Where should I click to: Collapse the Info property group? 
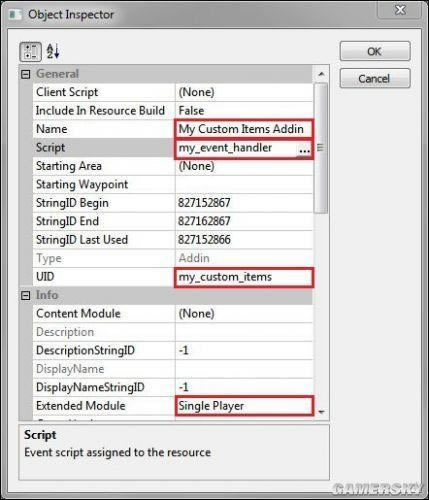[26, 295]
